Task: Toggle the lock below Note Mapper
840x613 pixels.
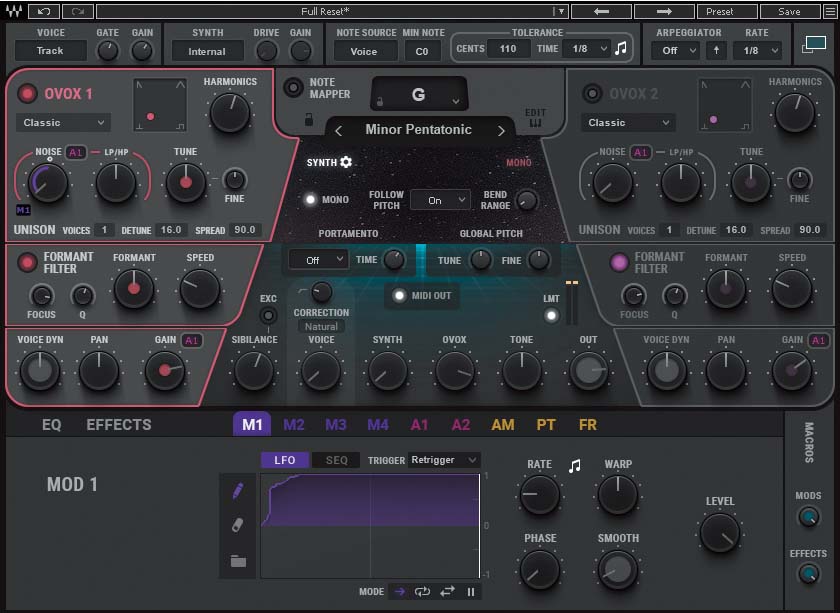Action: click(x=309, y=119)
